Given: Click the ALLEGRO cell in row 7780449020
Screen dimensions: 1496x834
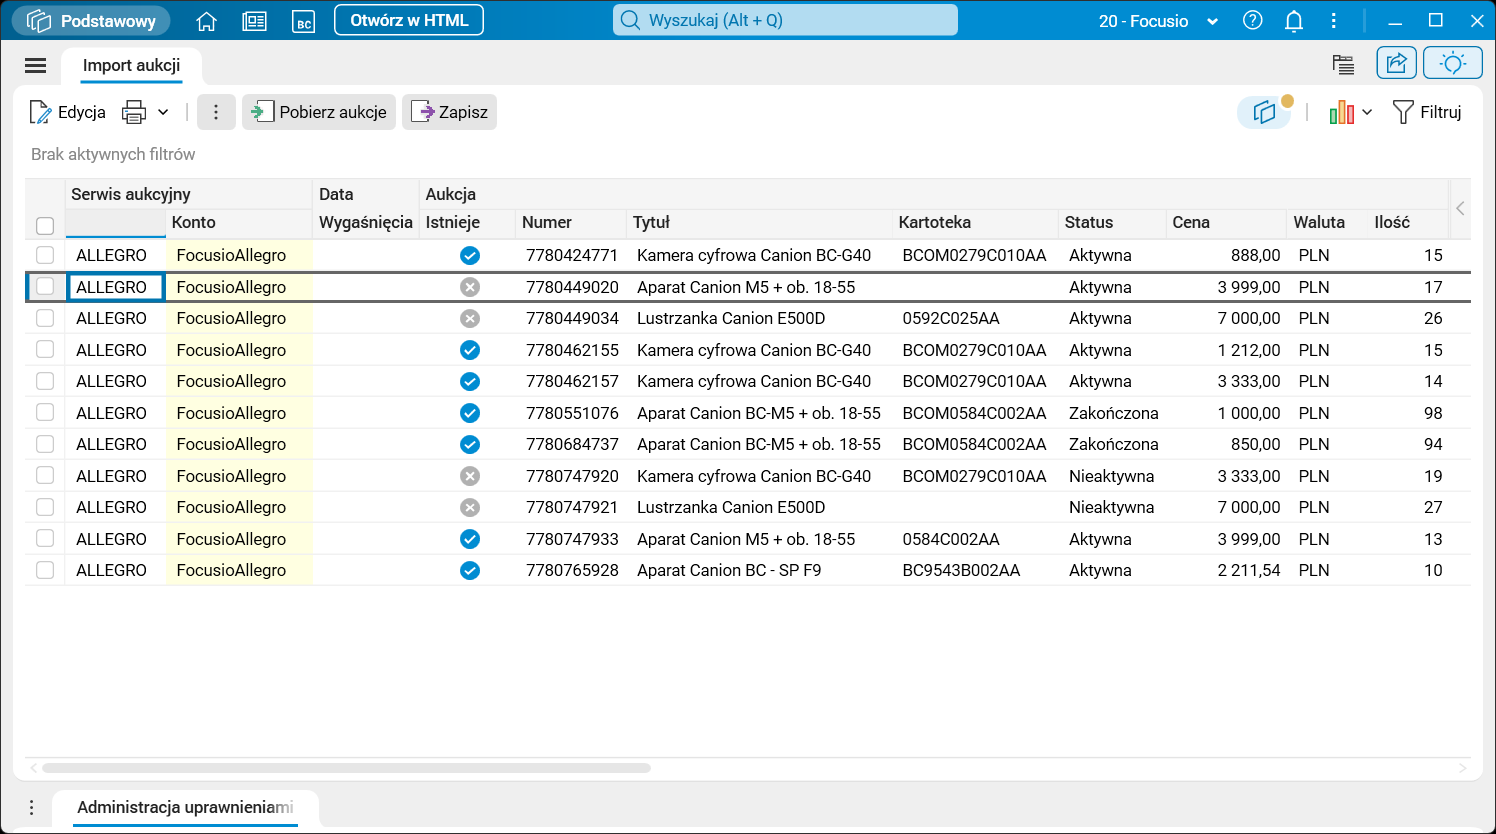Looking at the screenshot, I should click(x=115, y=287).
